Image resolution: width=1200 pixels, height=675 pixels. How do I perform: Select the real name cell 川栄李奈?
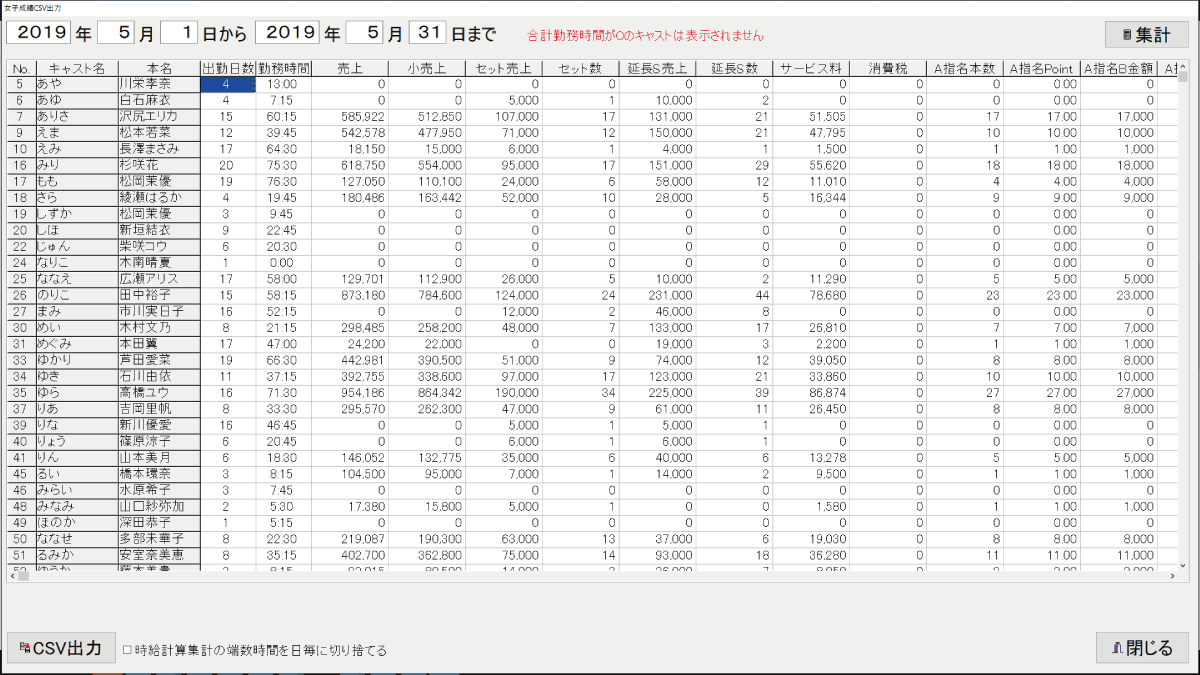tap(159, 85)
